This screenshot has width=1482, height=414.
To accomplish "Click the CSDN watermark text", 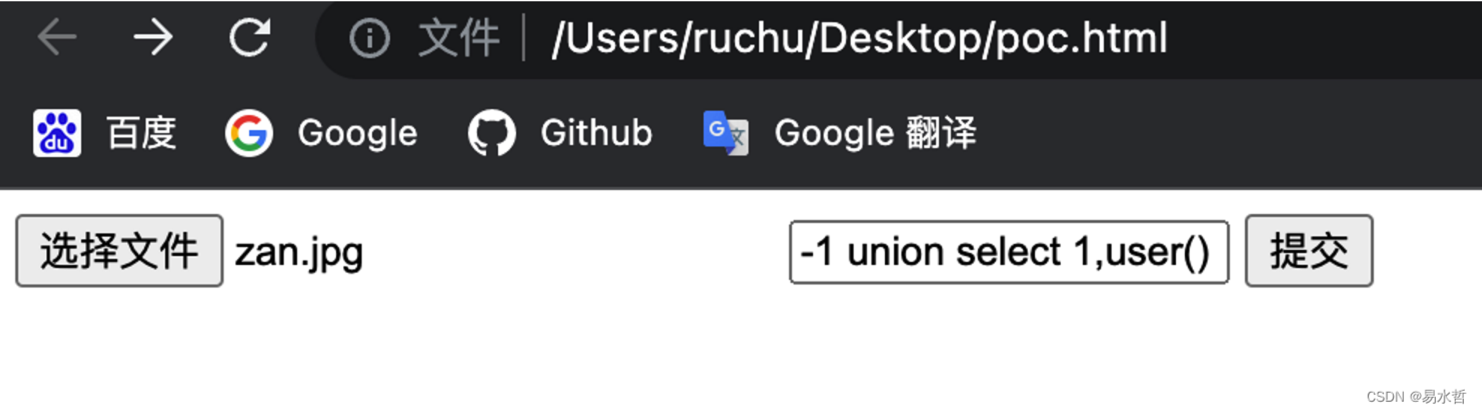I will [1415, 397].
